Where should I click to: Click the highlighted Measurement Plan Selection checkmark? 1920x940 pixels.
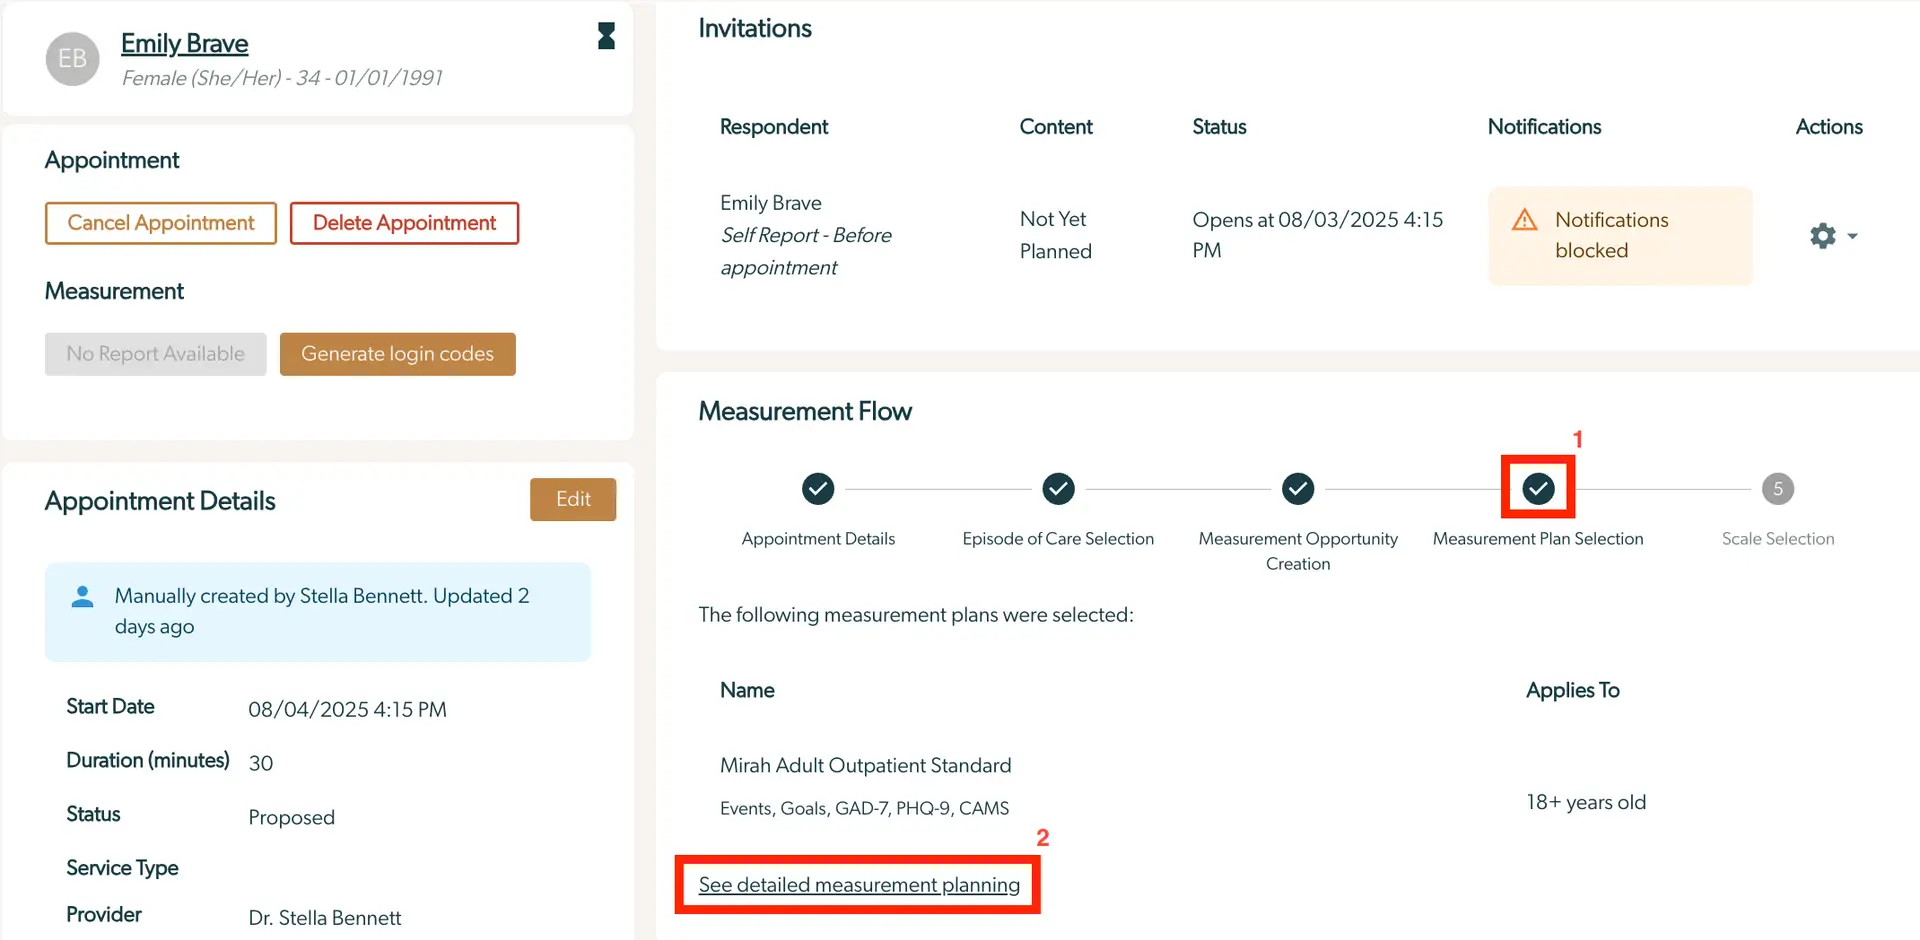click(x=1538, y=489)
